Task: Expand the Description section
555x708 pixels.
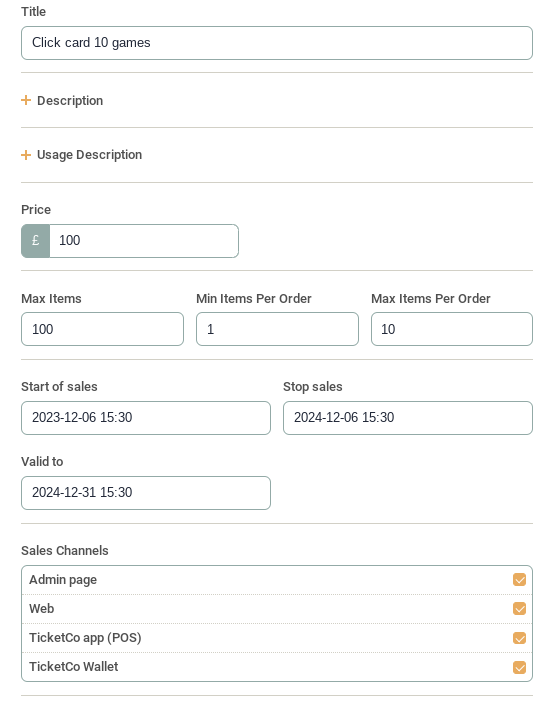Action: tap(70, 100)
